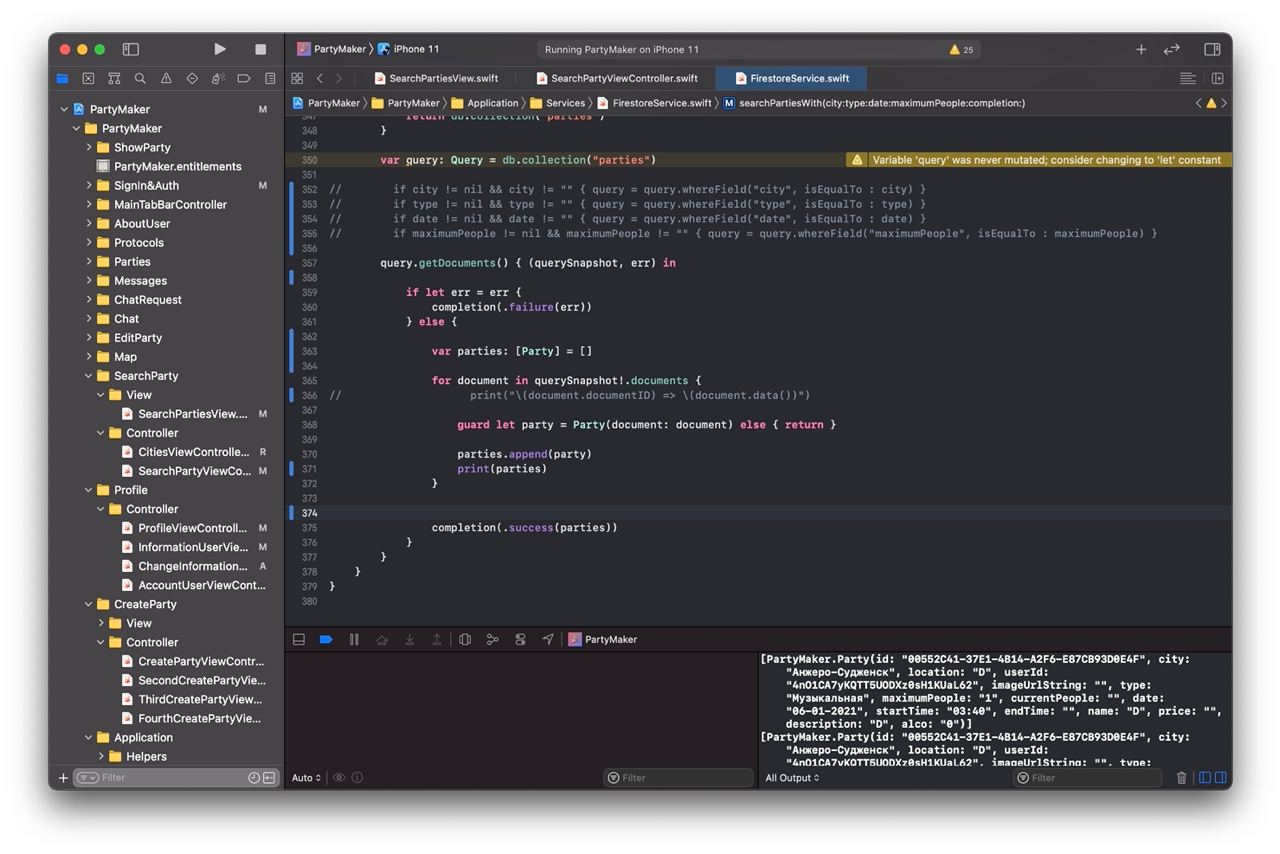The width and height of the screenshot is (1280, 854).
Task: Open Services breadcrumb in jump bar
Action: pyautogui.click(x=557, y=103)
